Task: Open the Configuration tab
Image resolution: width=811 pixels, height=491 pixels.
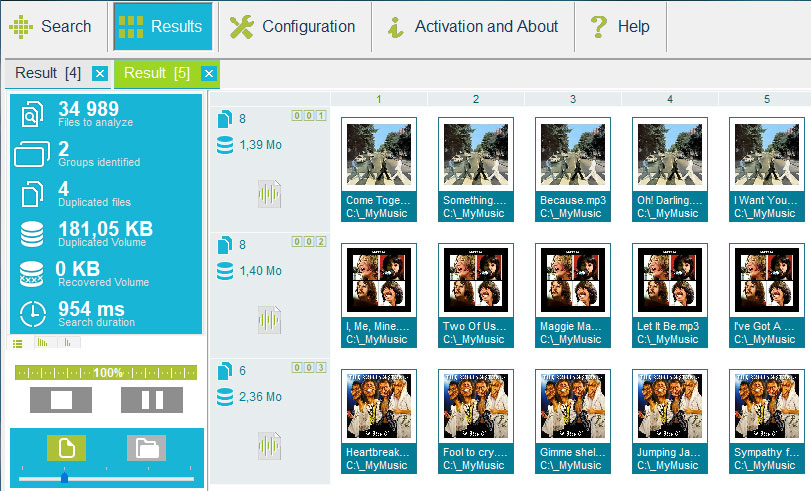Action: (x=293, y=26)
